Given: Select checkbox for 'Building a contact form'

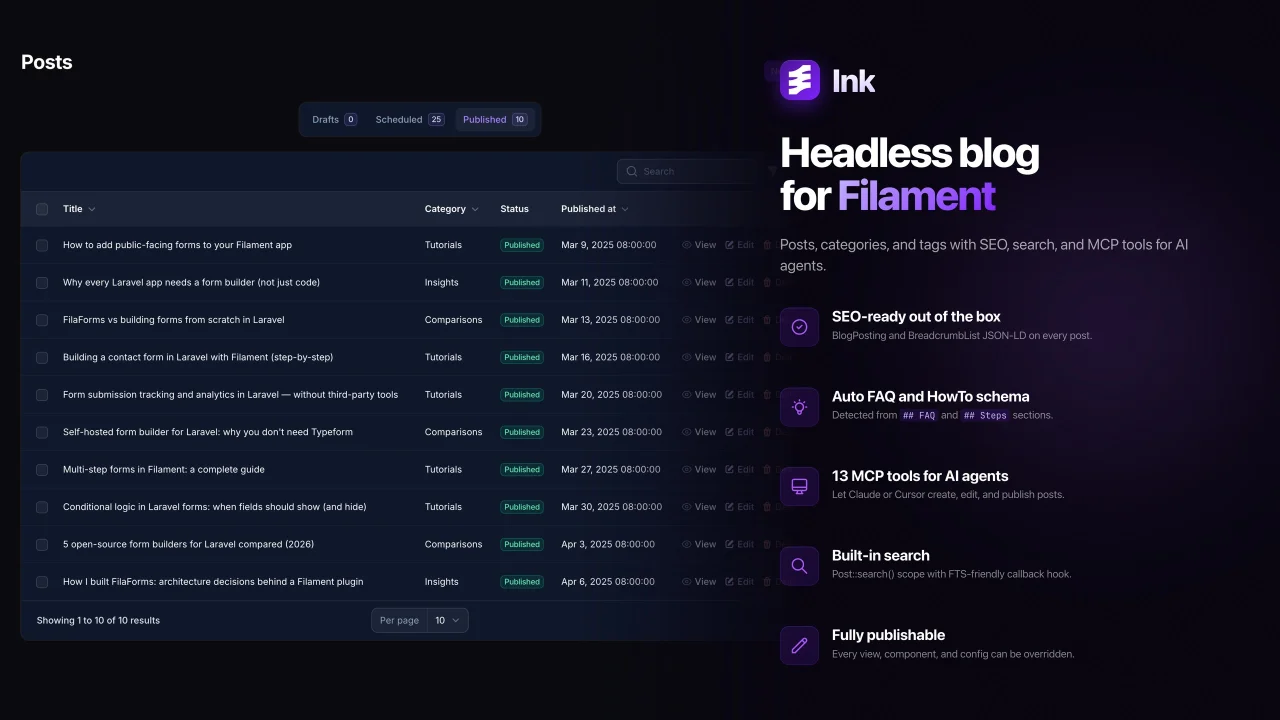Looking at the screenshot, I should (x=42, y=358).
